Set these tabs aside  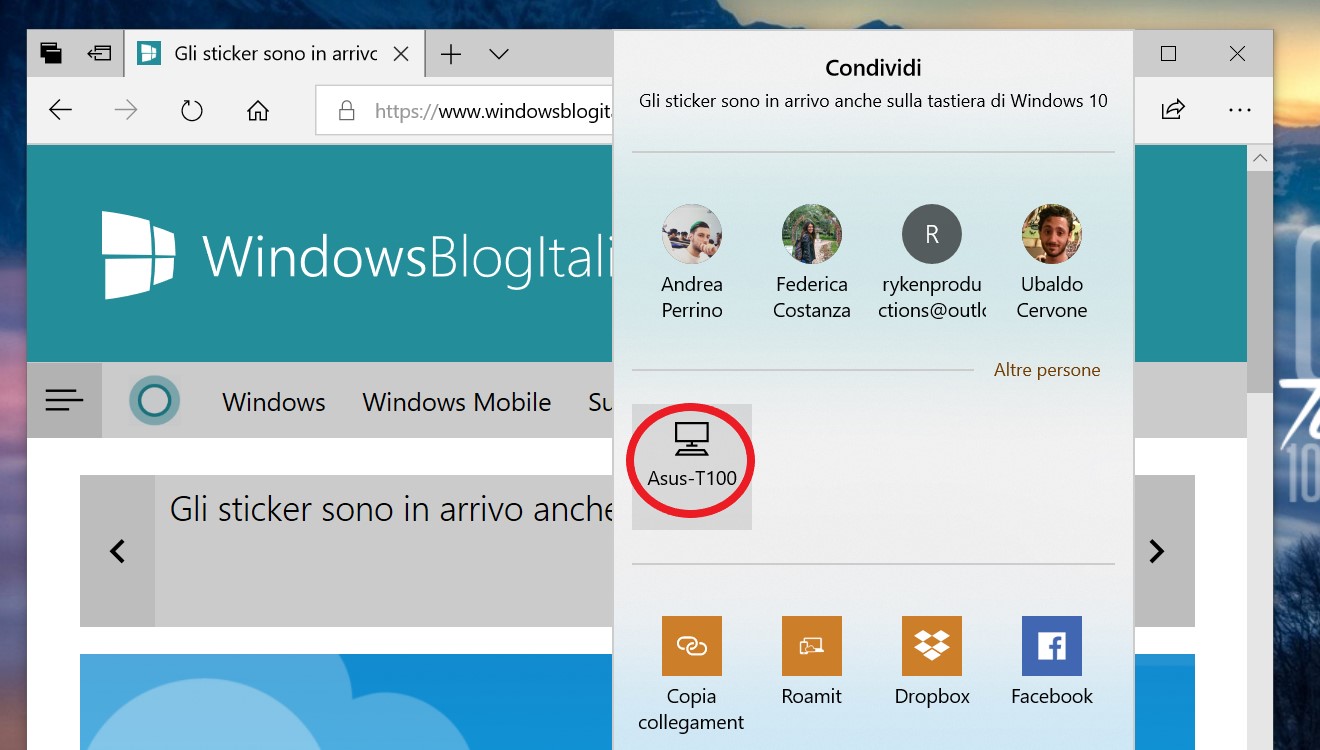click(x=98, y=54)
